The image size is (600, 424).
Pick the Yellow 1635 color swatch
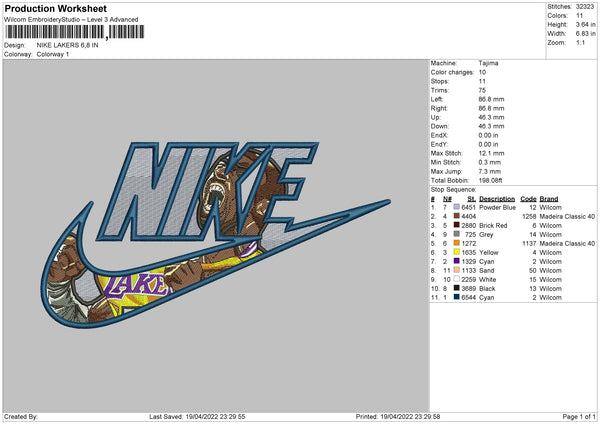[457, 252]
